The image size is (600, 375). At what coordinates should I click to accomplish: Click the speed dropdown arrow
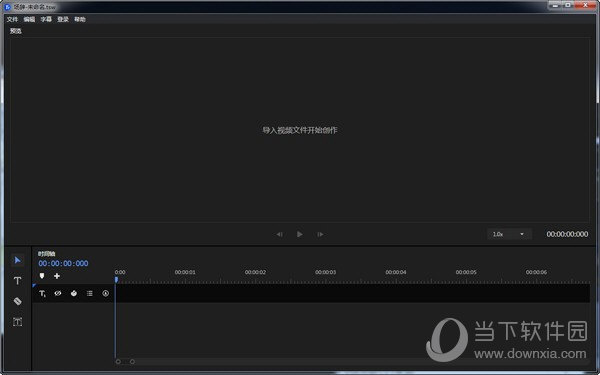(522, 234)
